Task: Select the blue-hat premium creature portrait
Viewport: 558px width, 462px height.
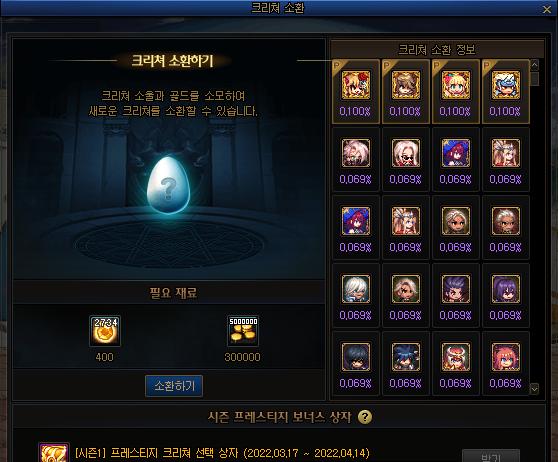Action: click(x=506, y=85)
